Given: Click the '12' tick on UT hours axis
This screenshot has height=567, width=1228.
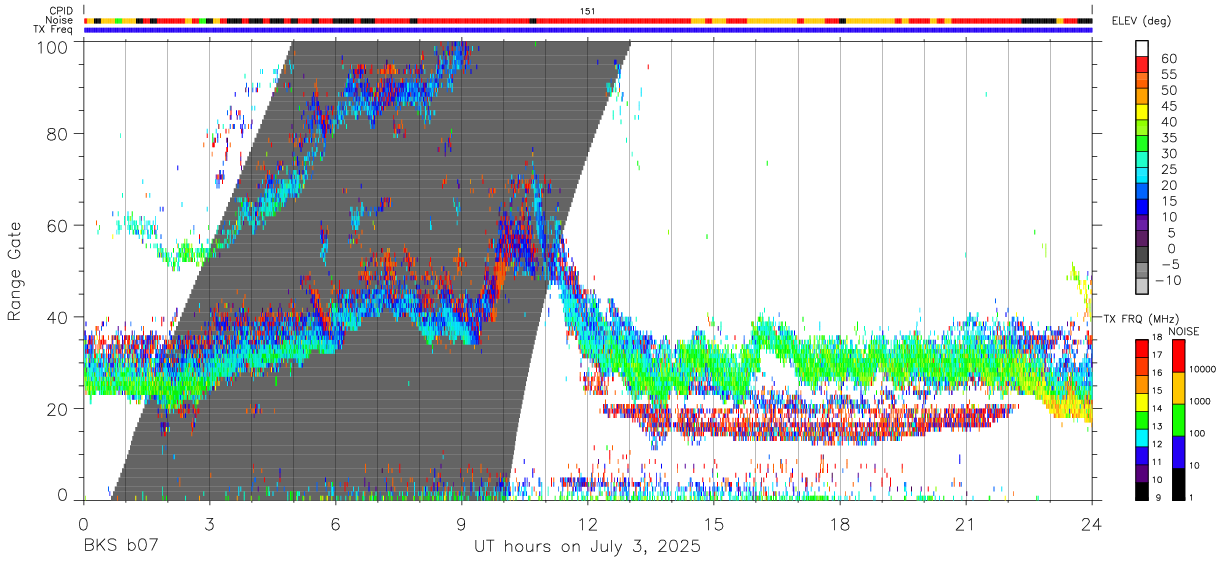Looking at the screenshot, I should coord(587,524).
